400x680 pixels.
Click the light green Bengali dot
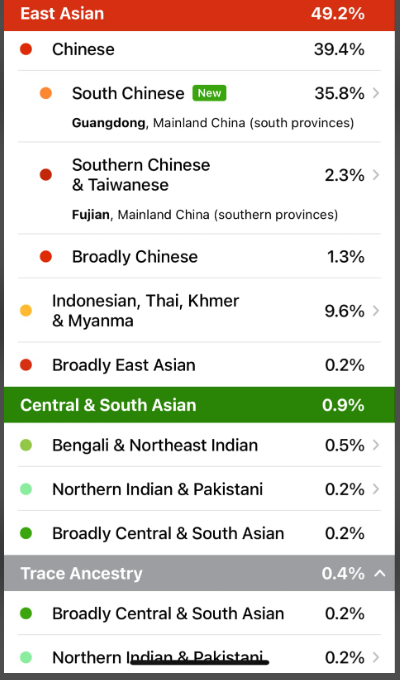point(26,445)
